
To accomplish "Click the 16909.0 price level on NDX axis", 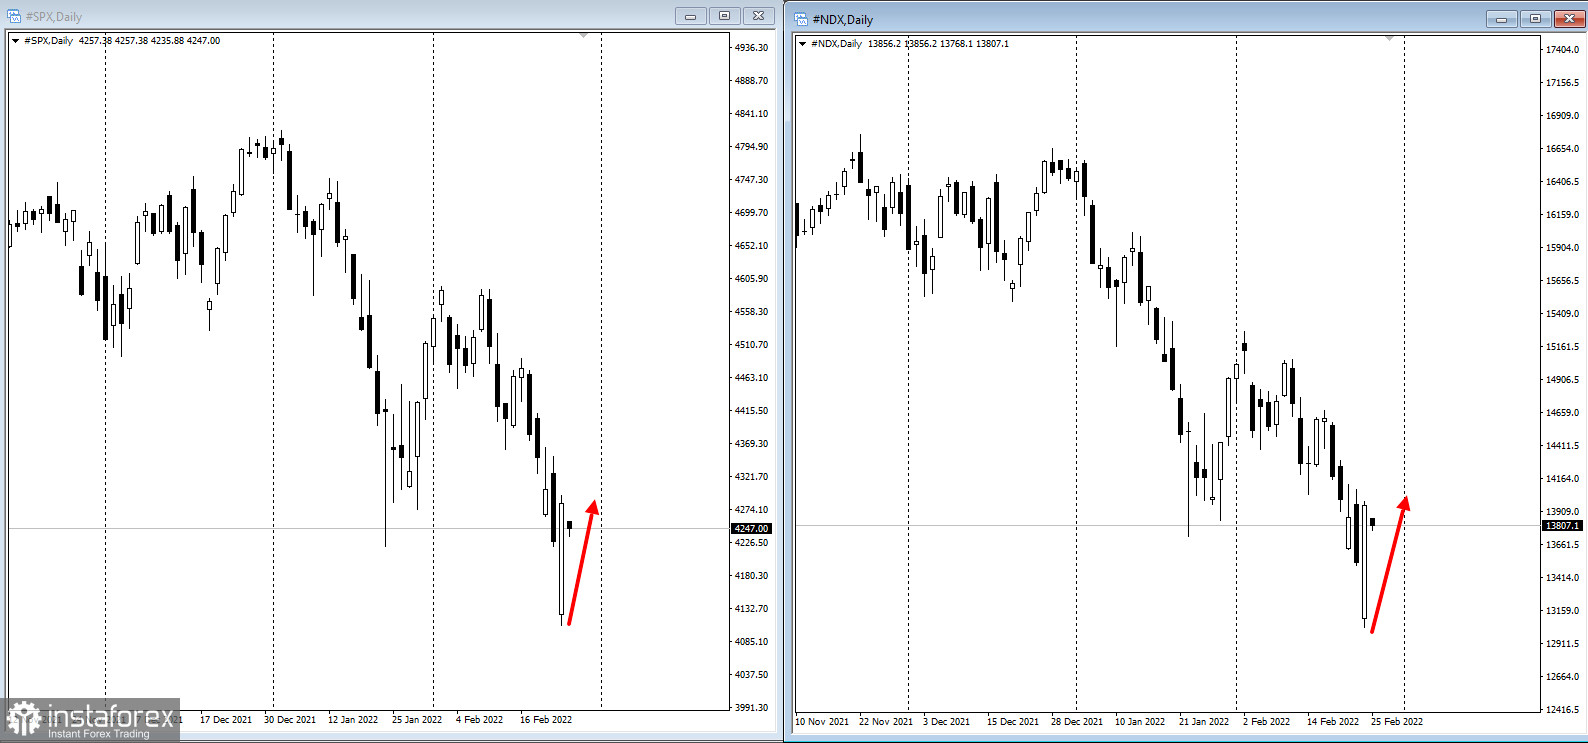I will (x=1562, y=116).
